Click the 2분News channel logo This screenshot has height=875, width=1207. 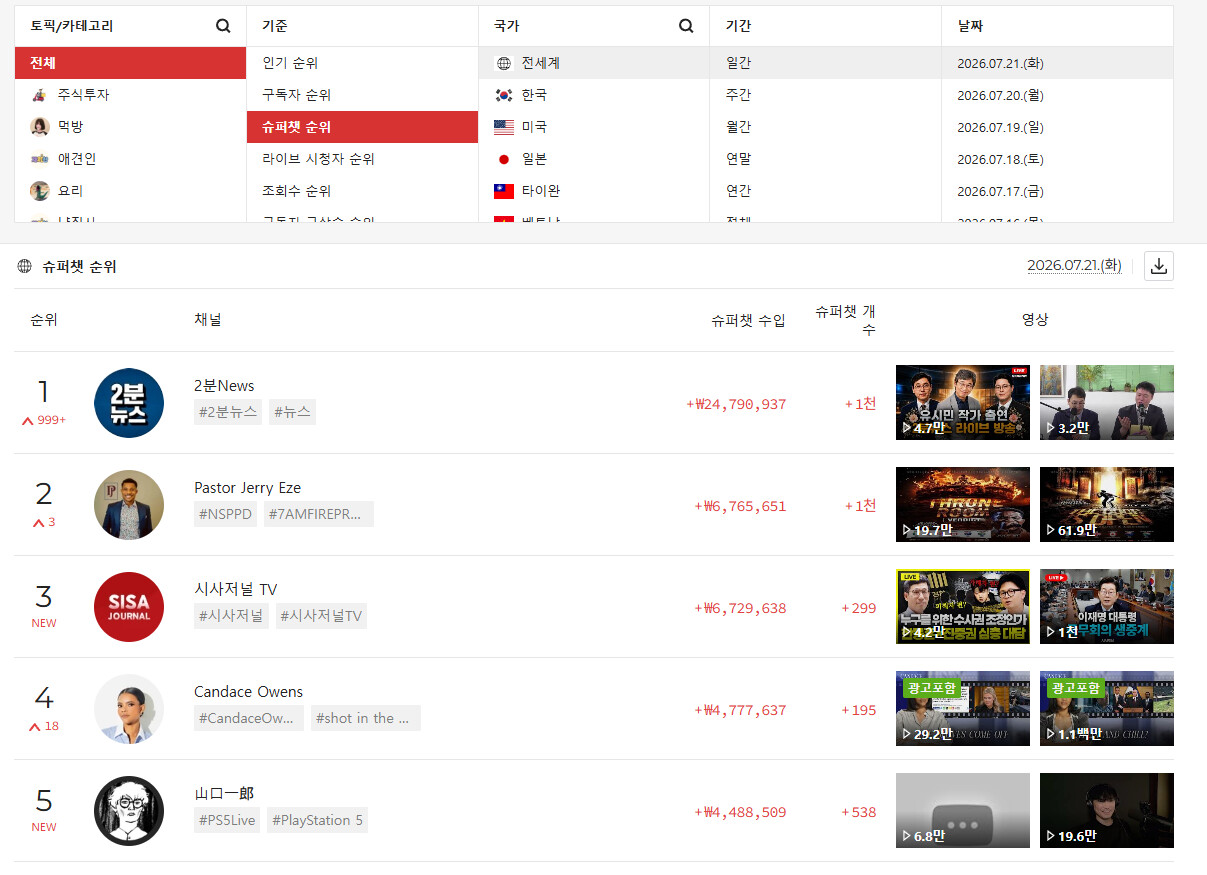(x=129, y=403)
